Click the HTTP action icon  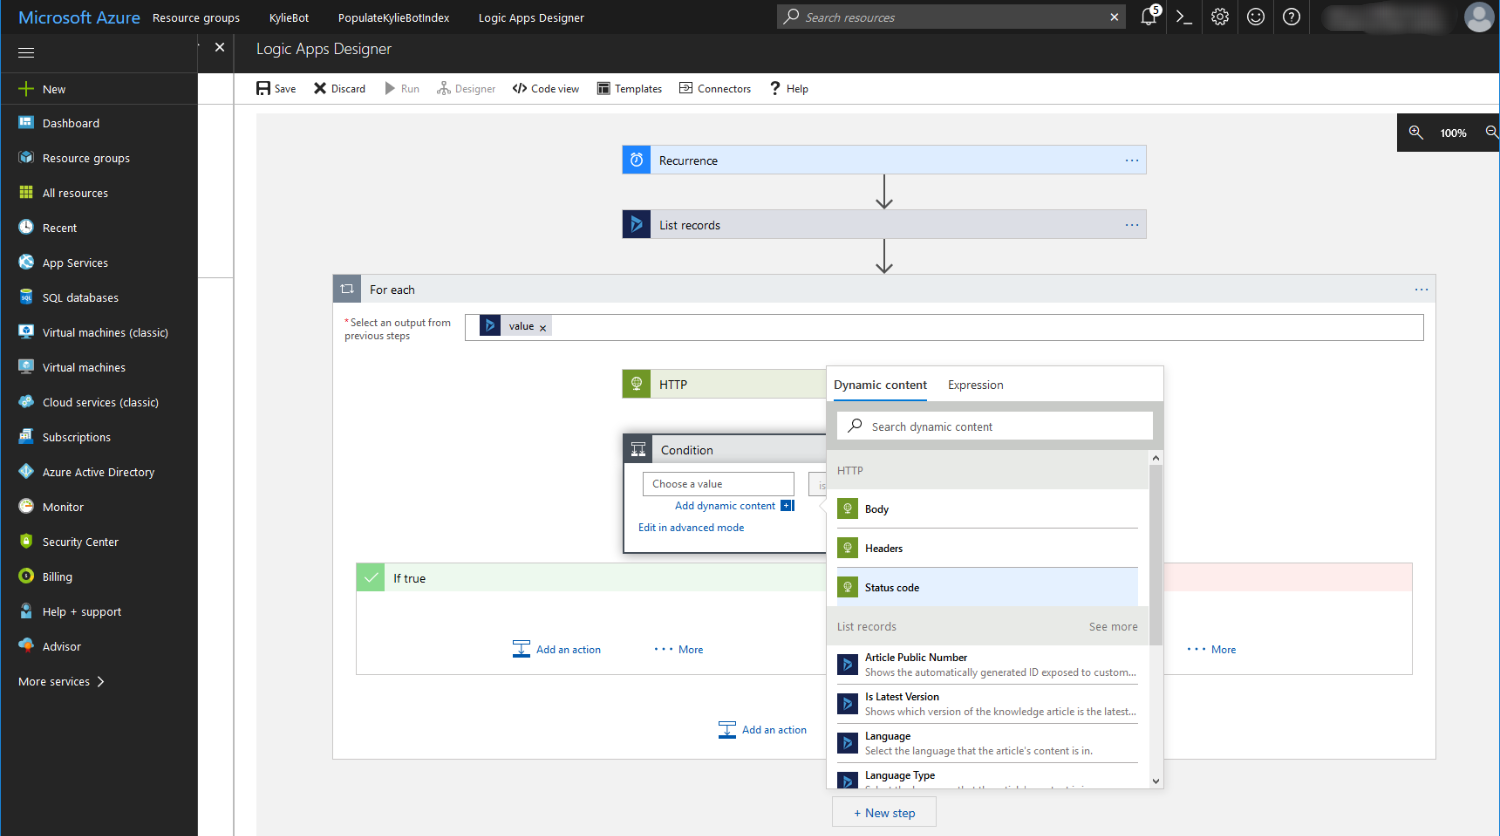click(637, 384)
